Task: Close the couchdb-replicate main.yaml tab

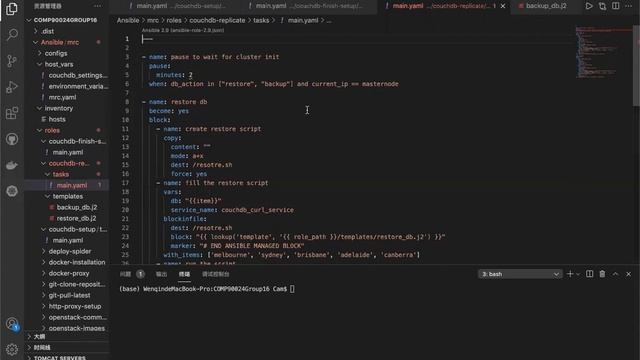Action: tap(503, 6)
